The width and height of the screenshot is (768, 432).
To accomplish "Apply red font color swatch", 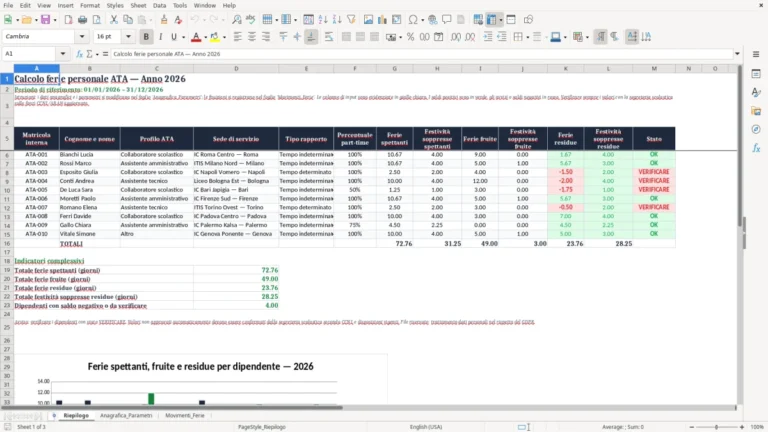I will (196, 37).
